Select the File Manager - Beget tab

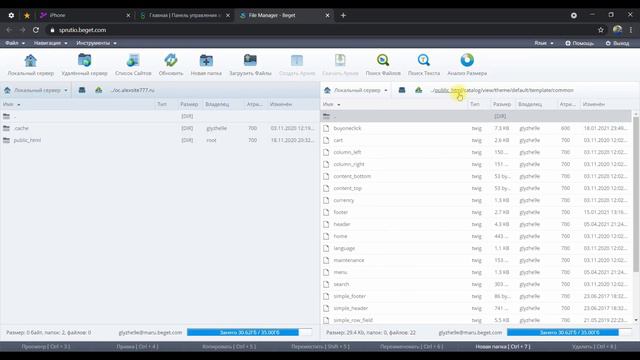tap(284, 15)
